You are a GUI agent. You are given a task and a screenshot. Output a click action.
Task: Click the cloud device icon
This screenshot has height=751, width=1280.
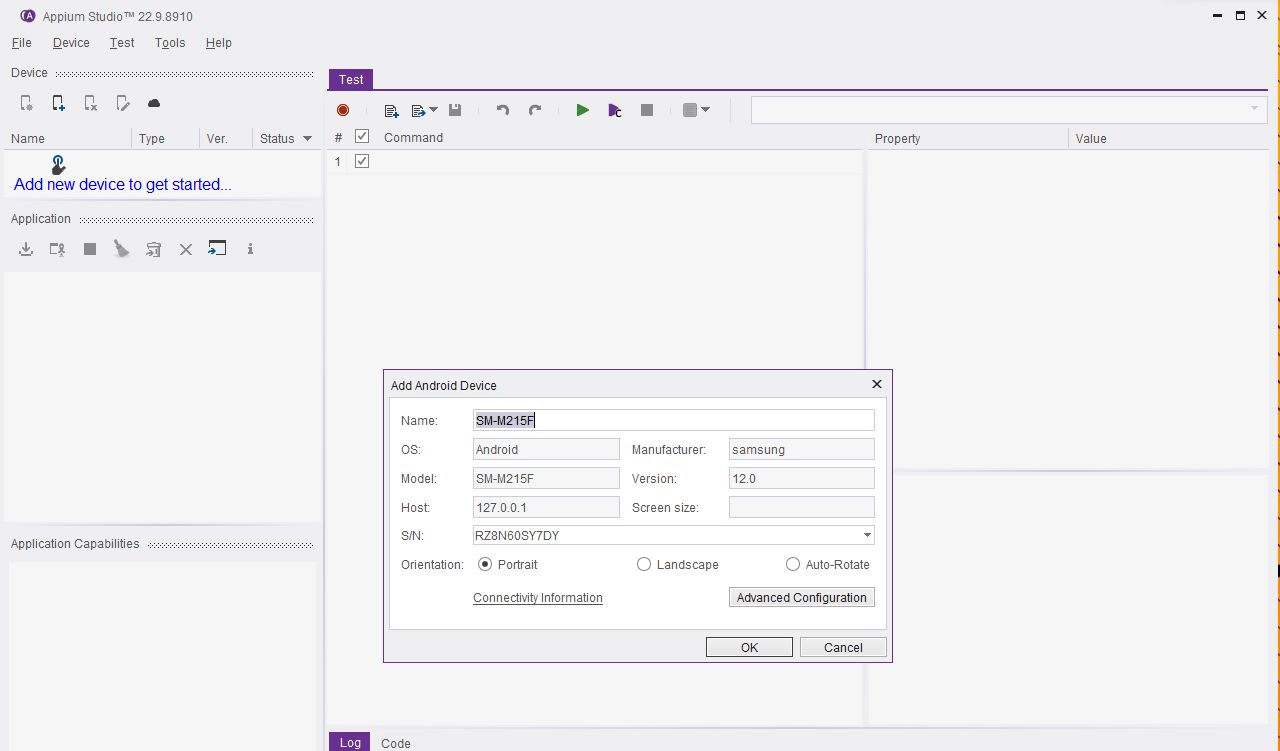(x=154, y=103)
